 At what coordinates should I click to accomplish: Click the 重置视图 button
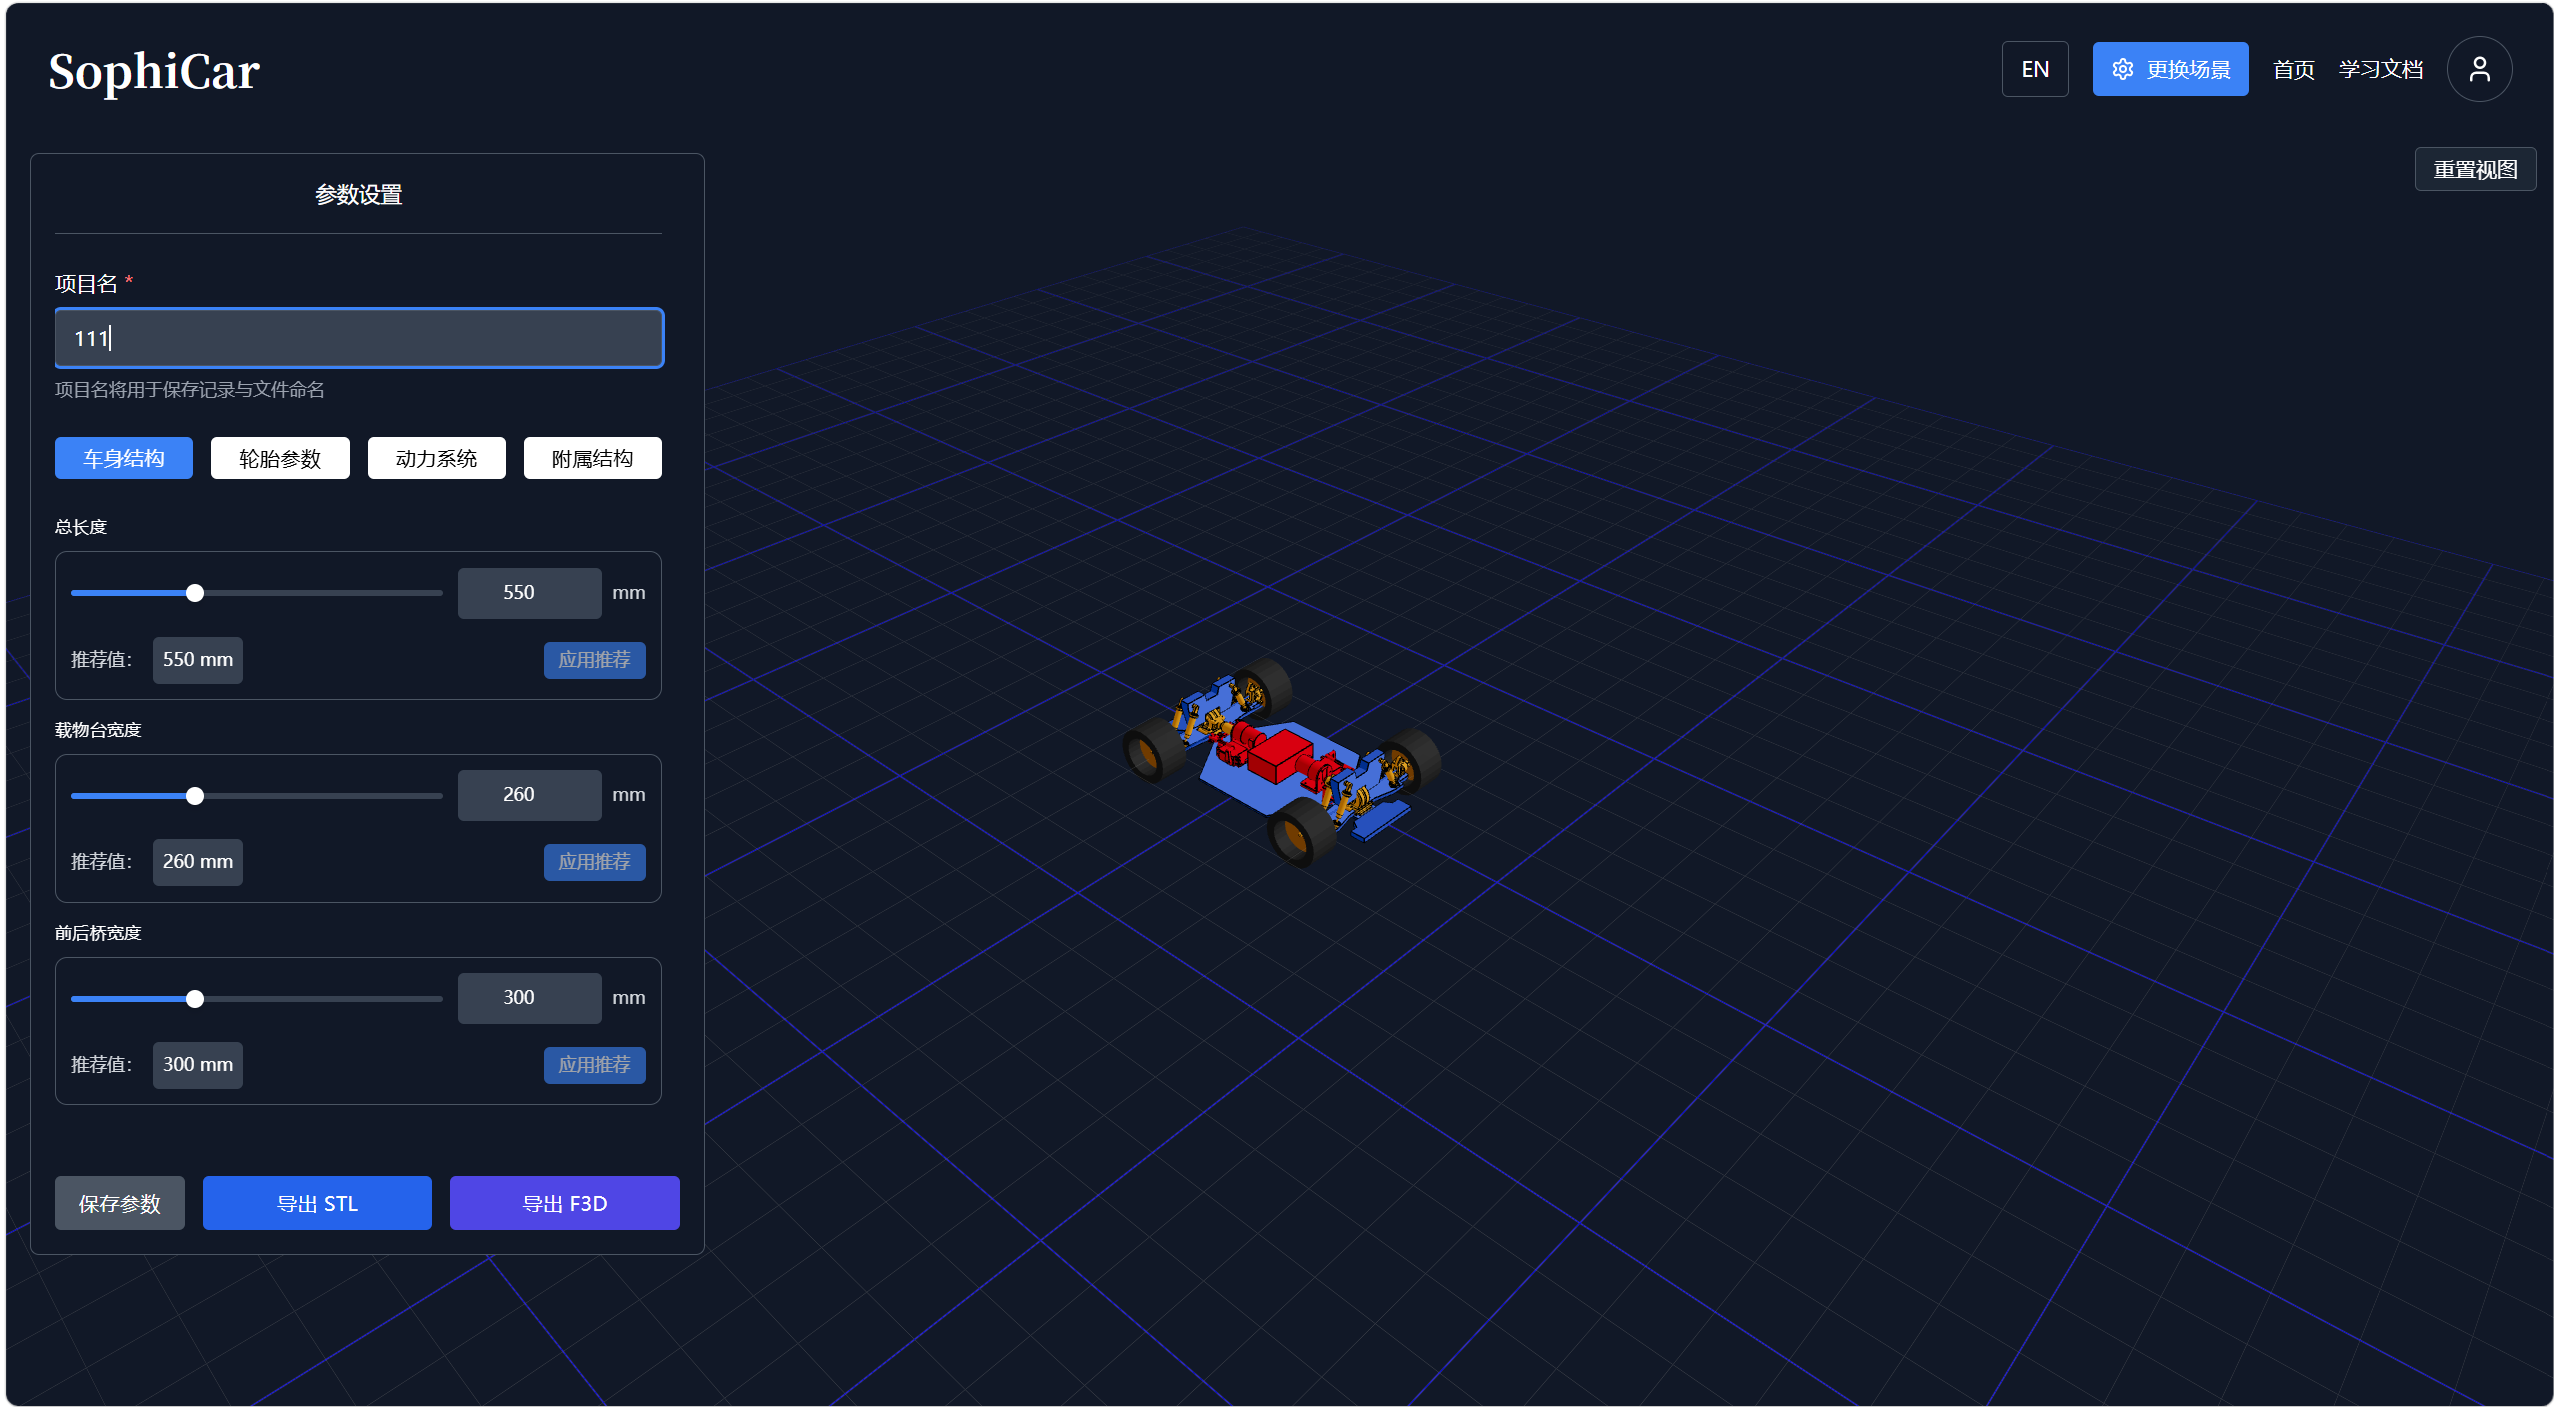coord(2474,170)
